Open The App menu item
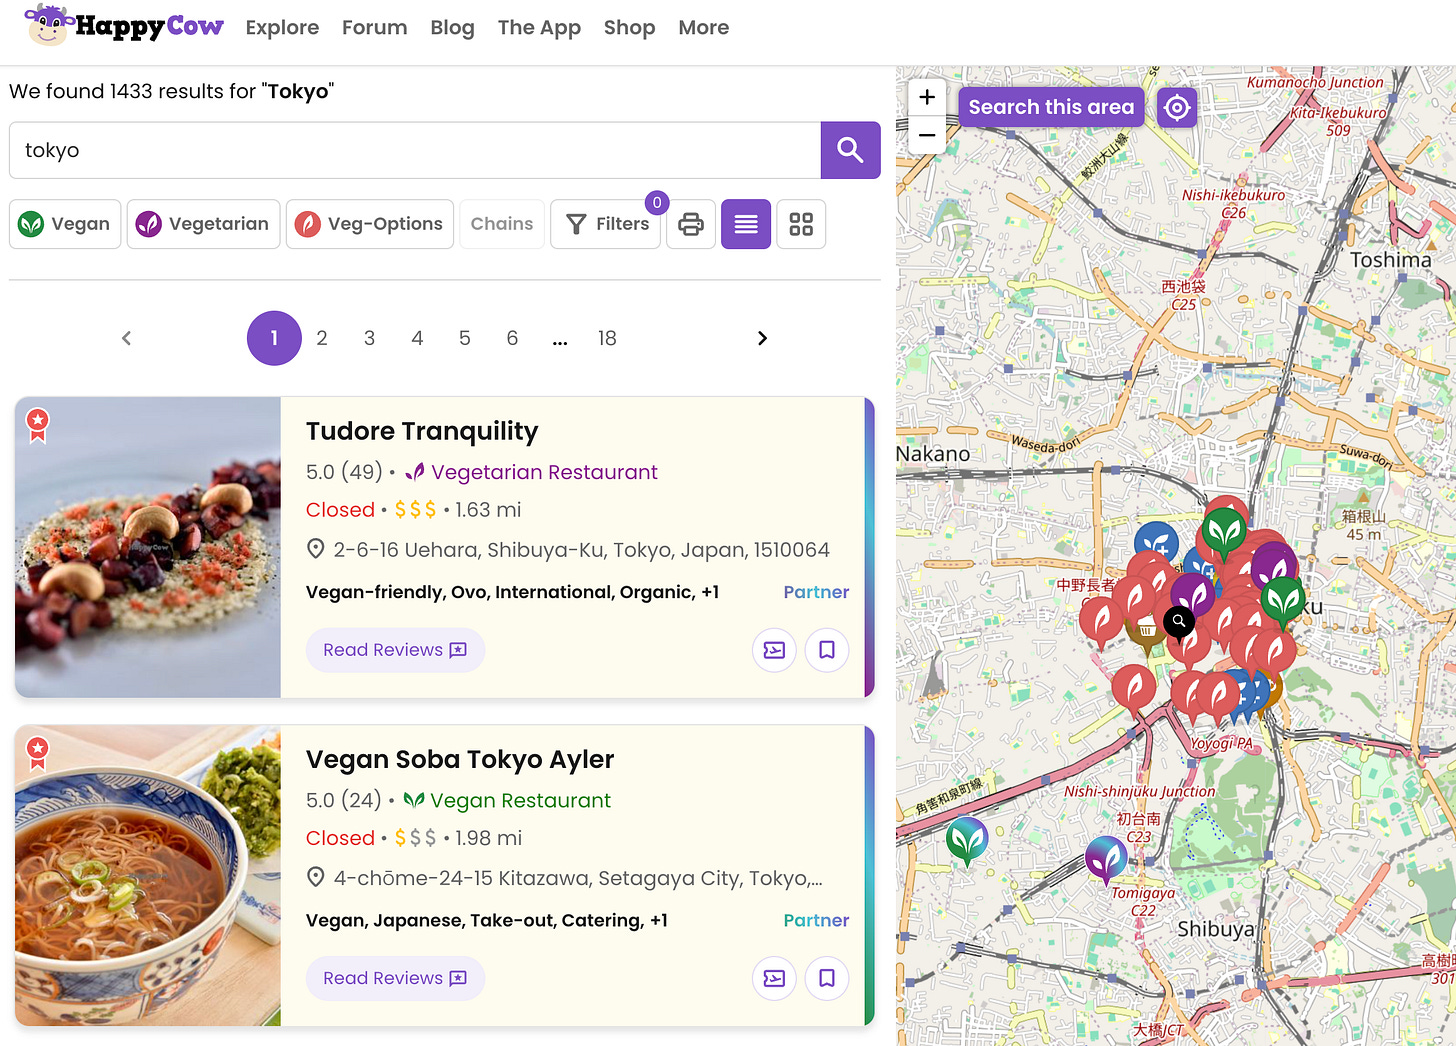The height and width of the screenshot is (1046, 1456). [539, 28]
